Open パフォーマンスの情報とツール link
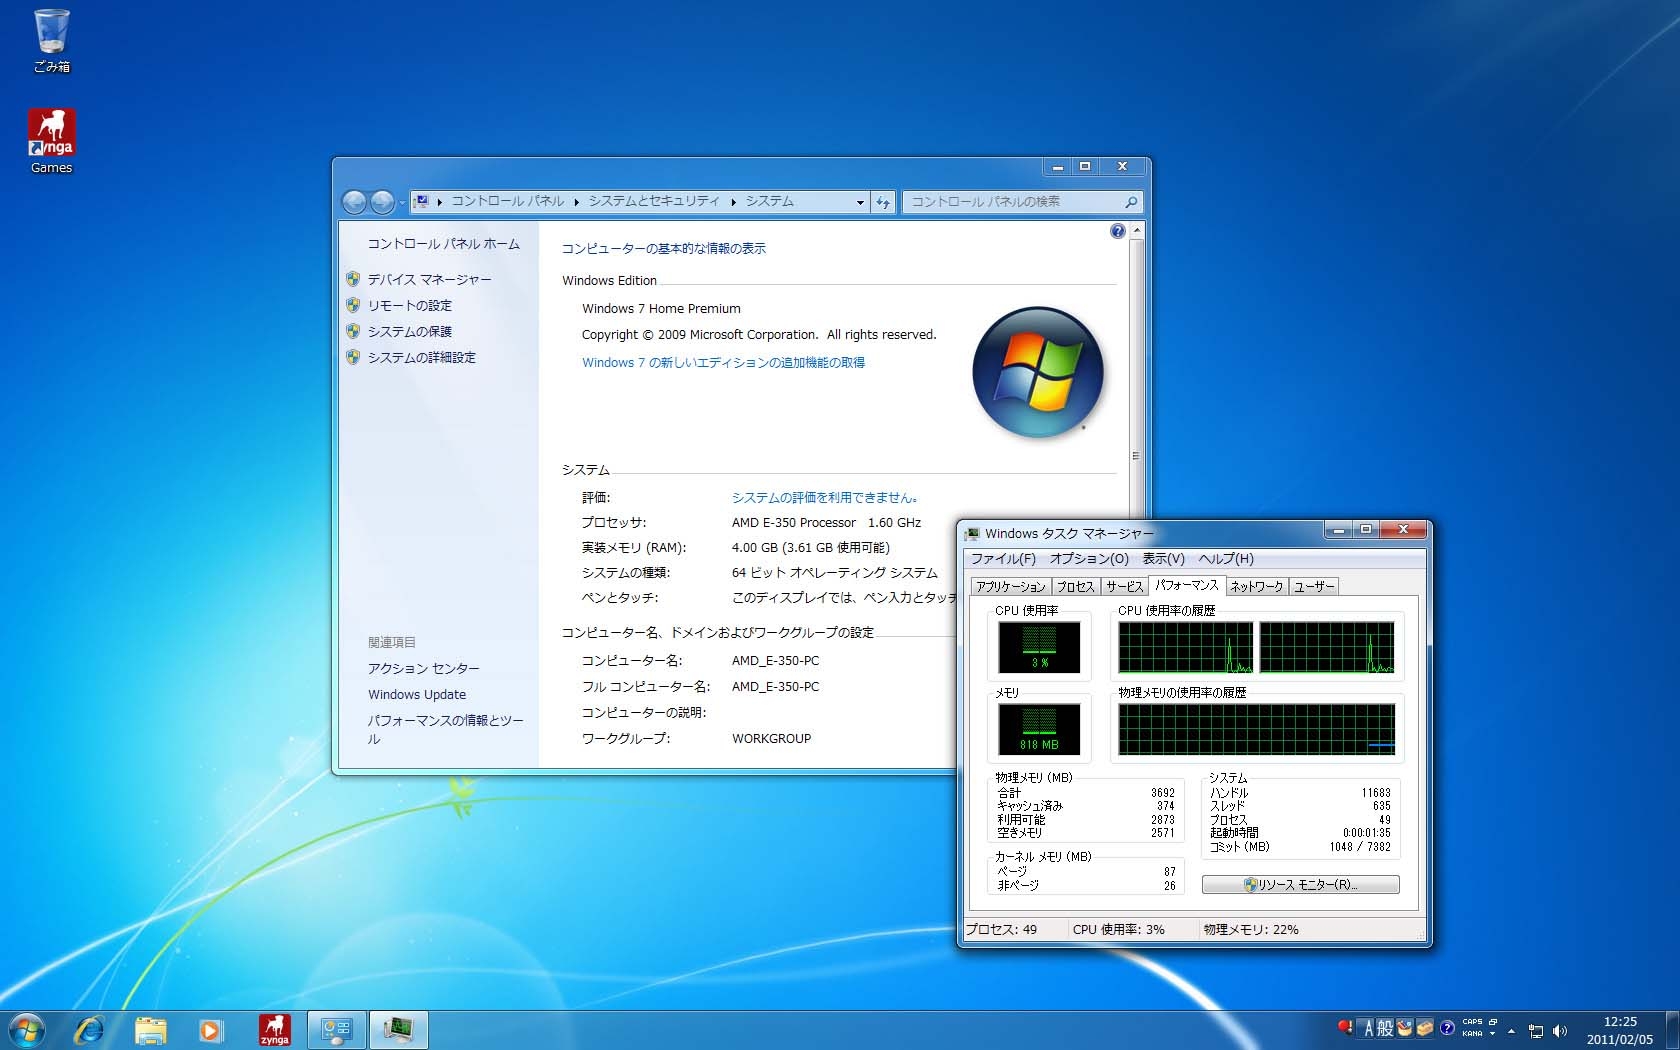This screenshot has width=1680, height=1050. click(445, 729)
